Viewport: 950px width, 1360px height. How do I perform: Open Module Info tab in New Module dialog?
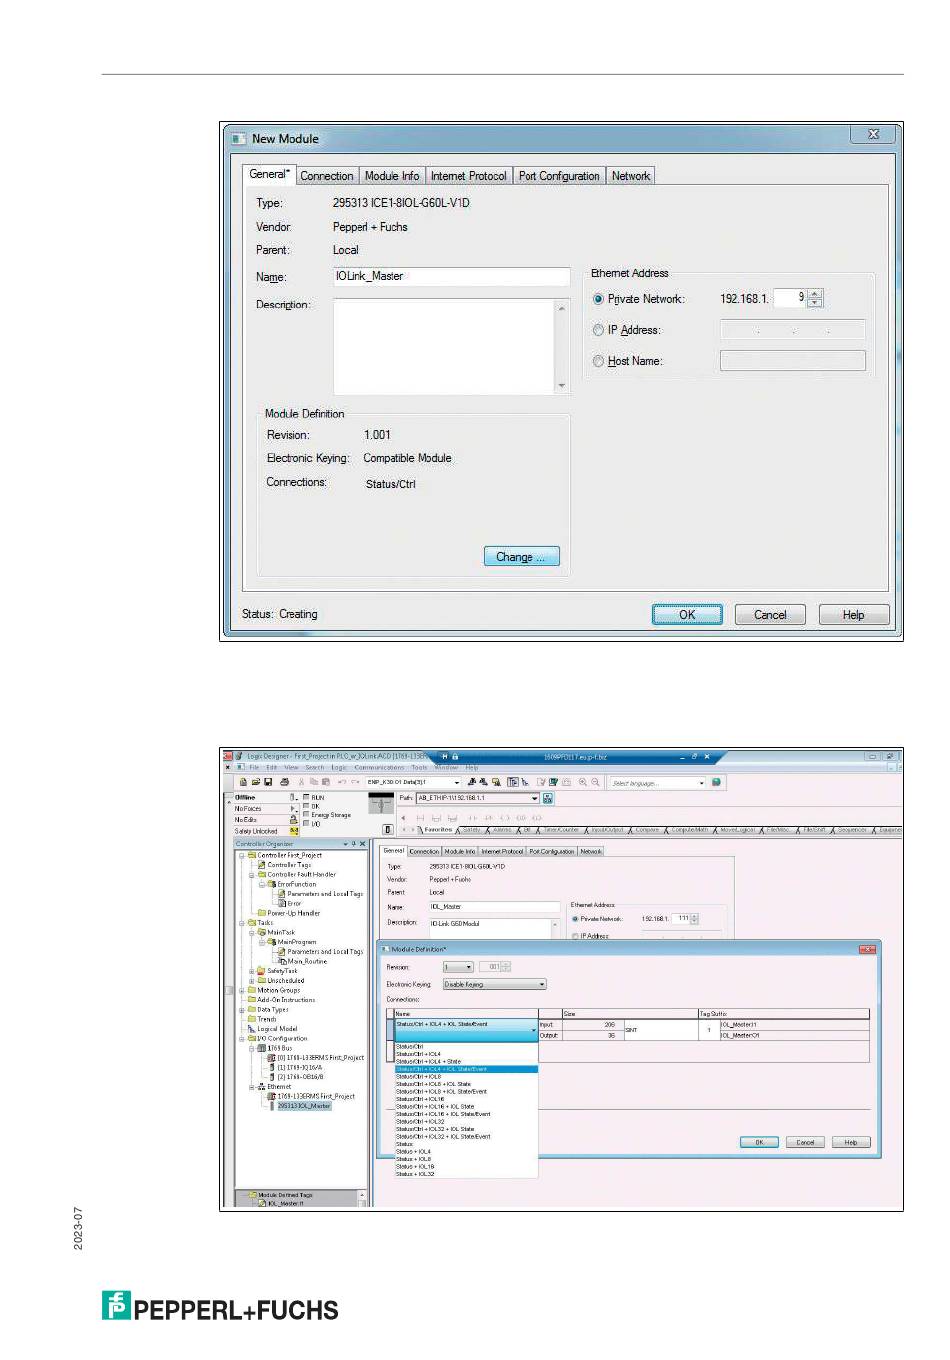[392, 176]
